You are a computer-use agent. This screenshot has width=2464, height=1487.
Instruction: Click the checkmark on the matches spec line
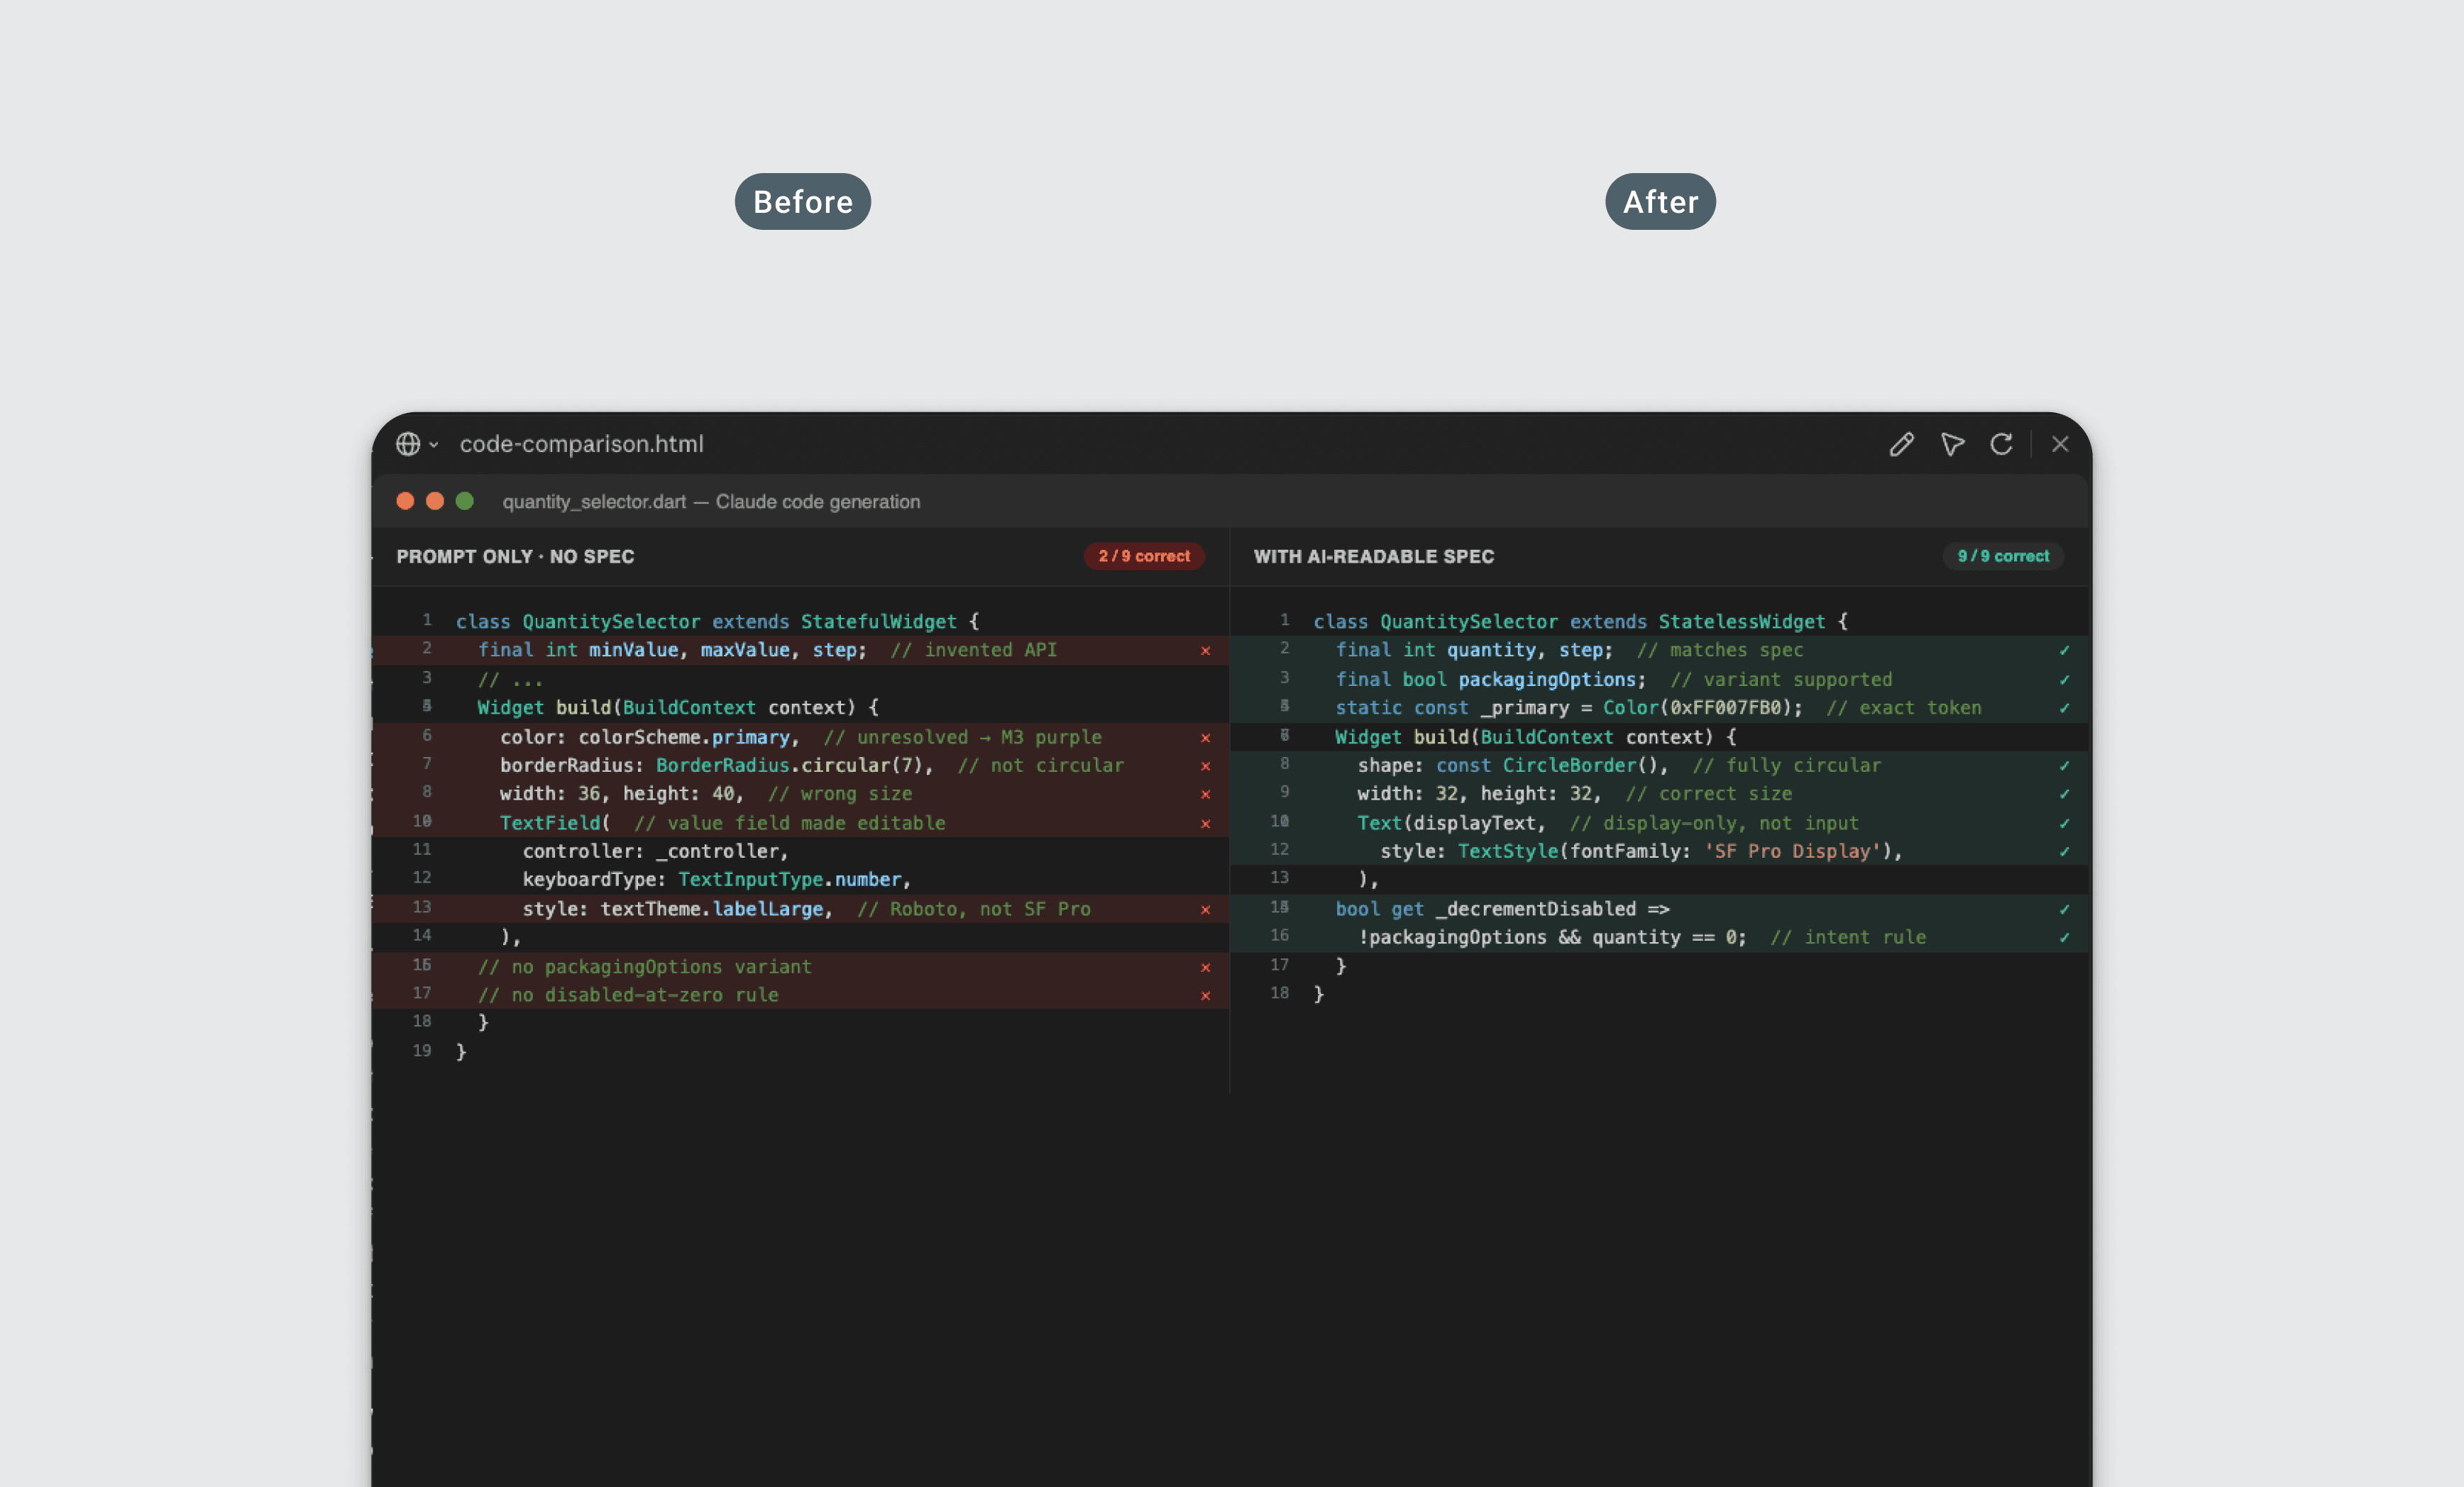(x=2064, y=651)
